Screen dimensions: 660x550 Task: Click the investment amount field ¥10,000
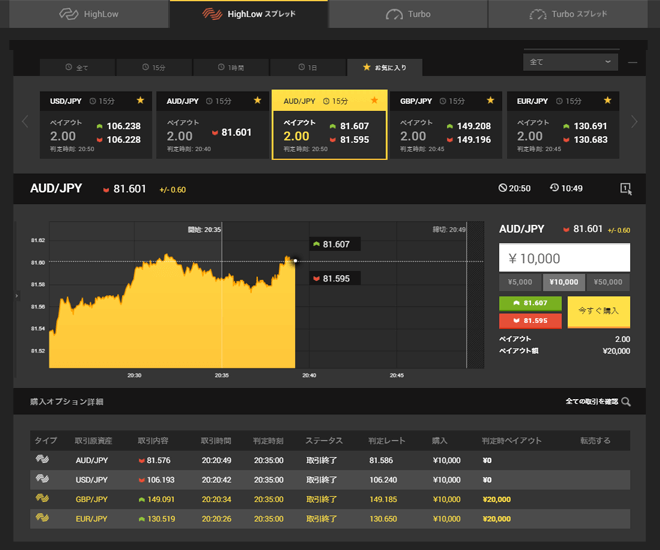point(564,258)
